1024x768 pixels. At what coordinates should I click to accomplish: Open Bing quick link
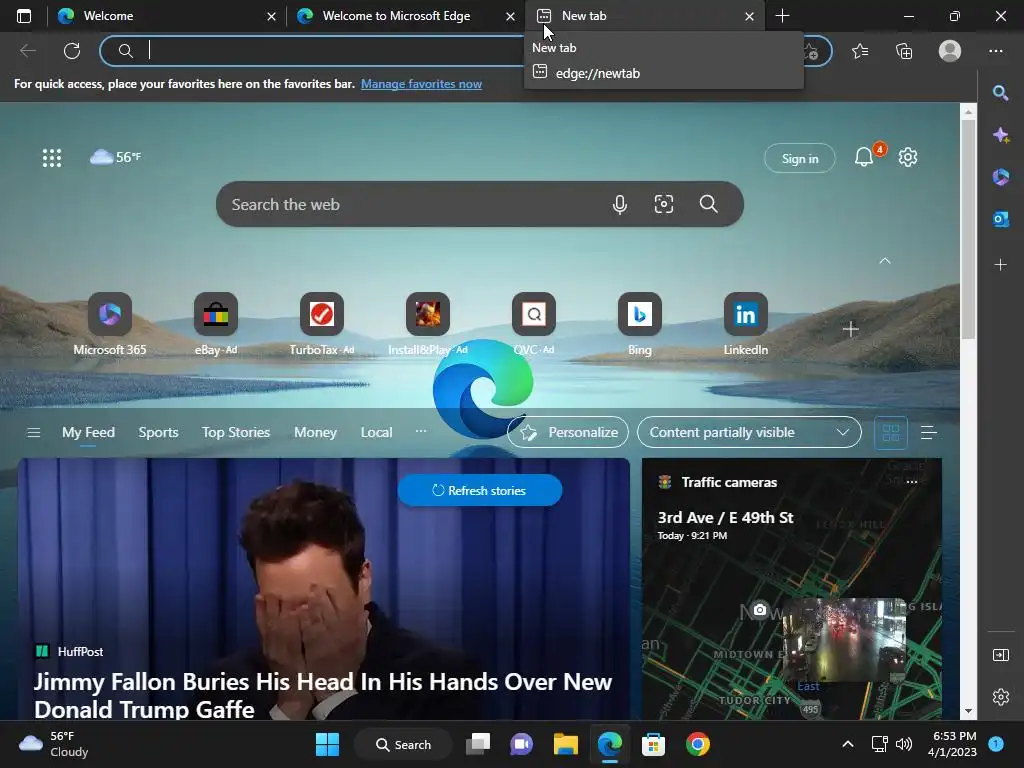(639, 325)
